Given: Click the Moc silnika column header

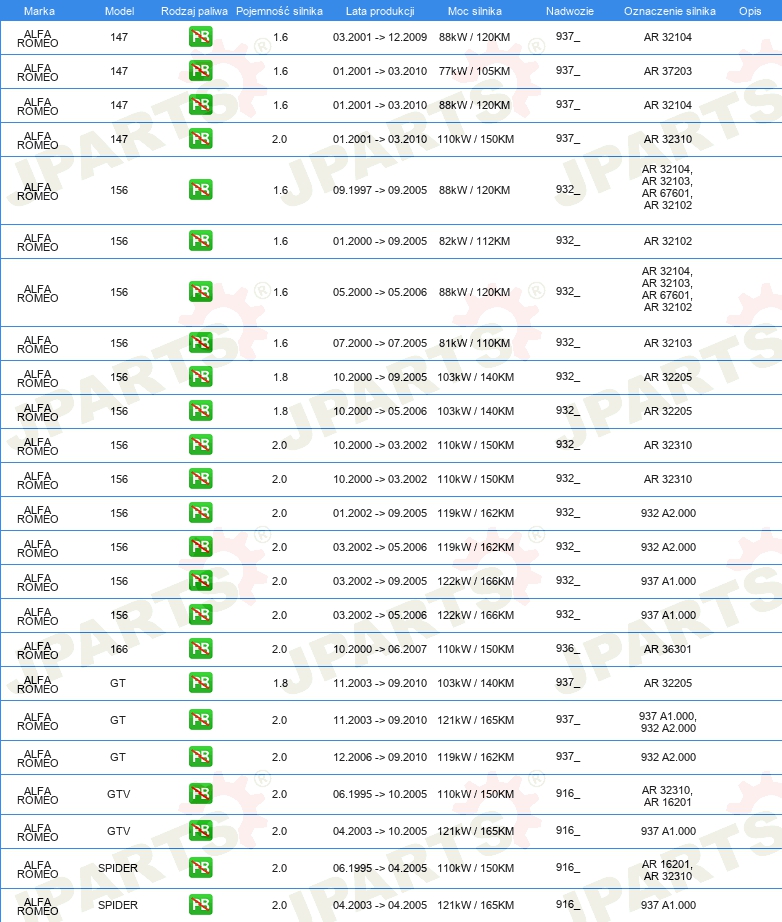Looking at the screenshot, I should (x=474, y=11).
